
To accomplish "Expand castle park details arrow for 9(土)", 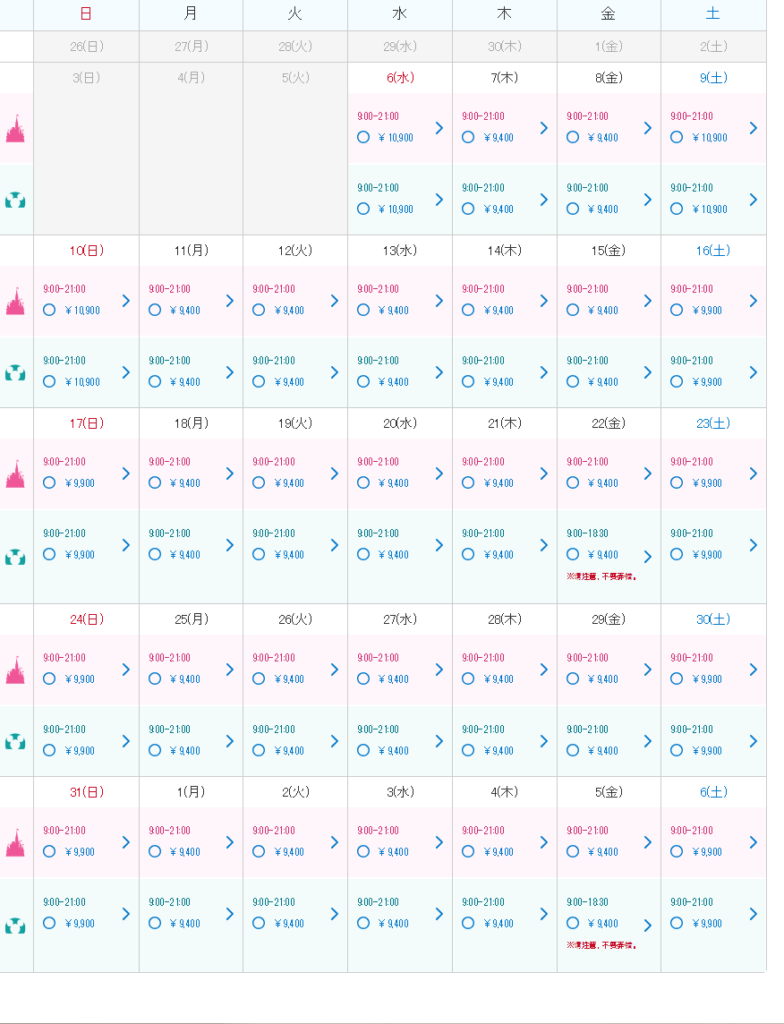I will pyautogui.click(x=753, y=128).
